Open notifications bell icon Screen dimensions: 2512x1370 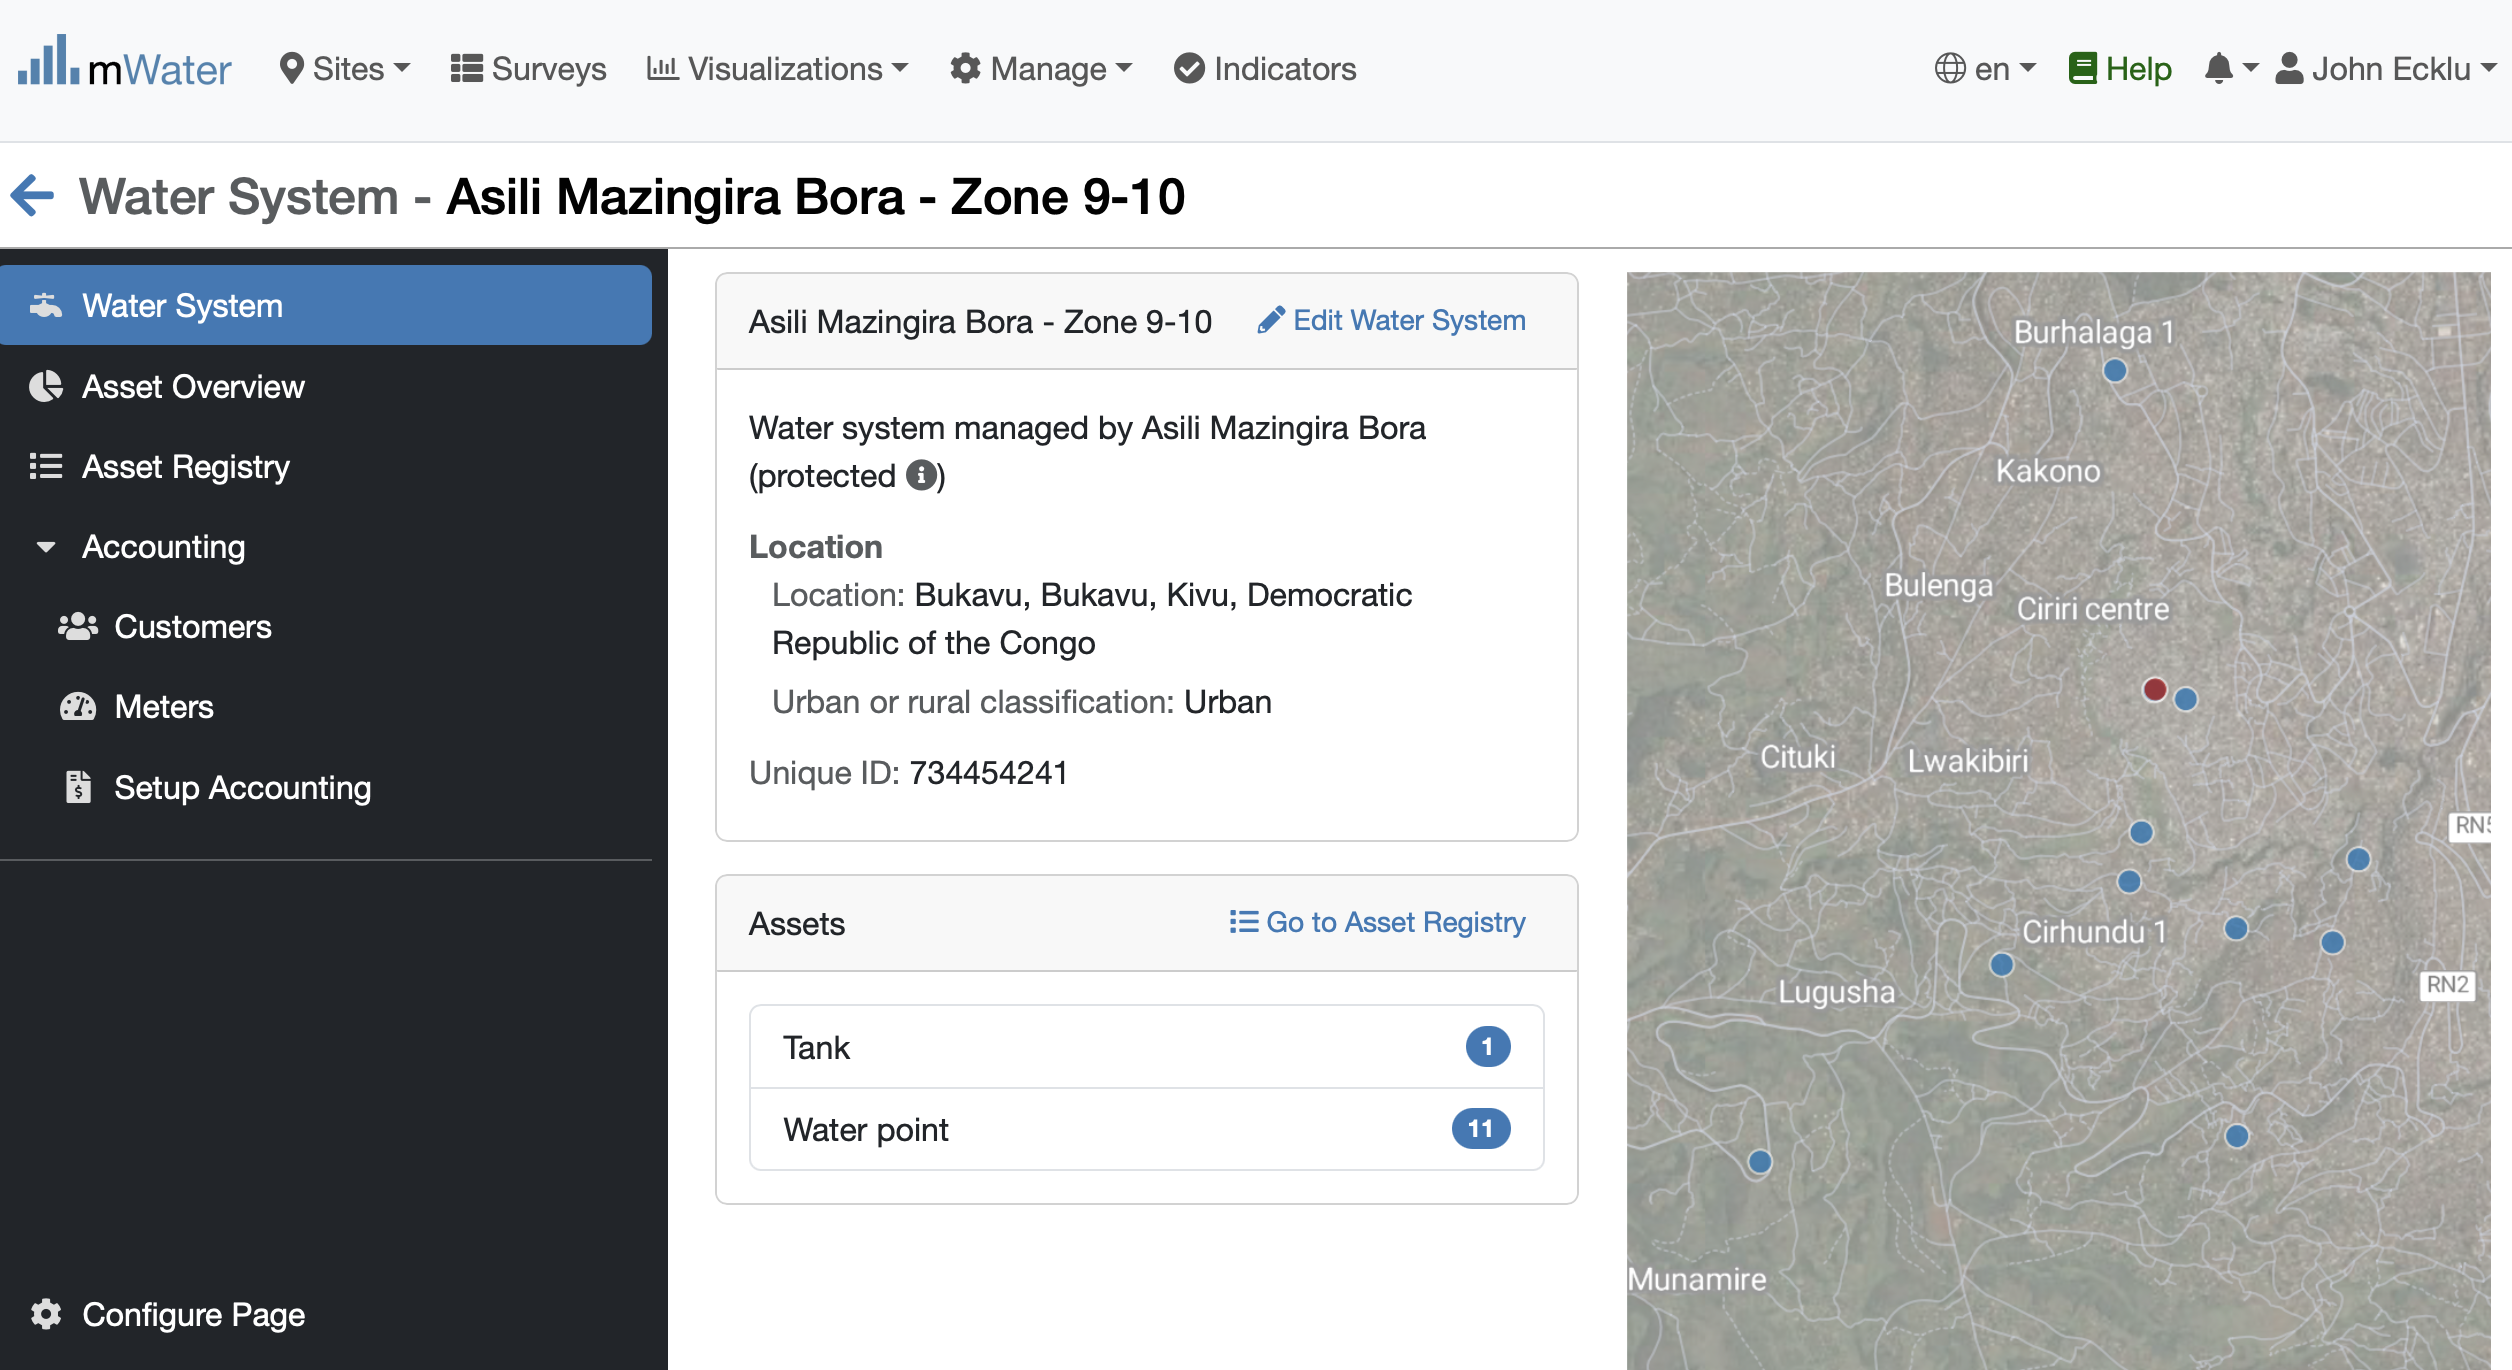2218,69
